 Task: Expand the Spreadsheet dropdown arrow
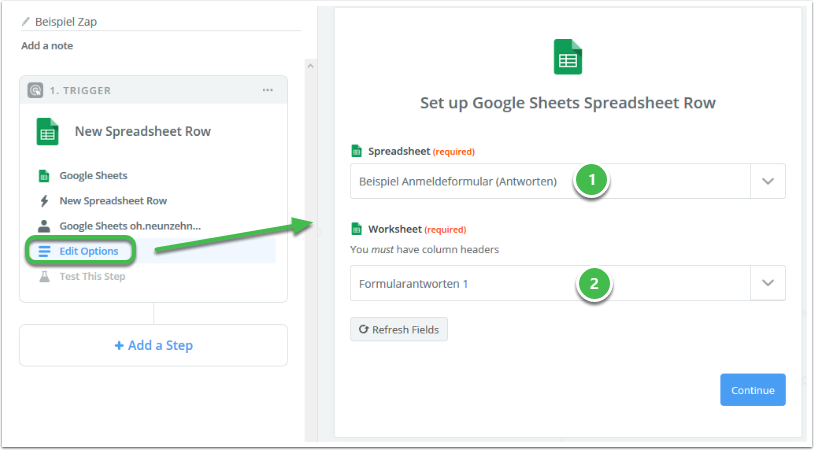click(x=768, y=181)
